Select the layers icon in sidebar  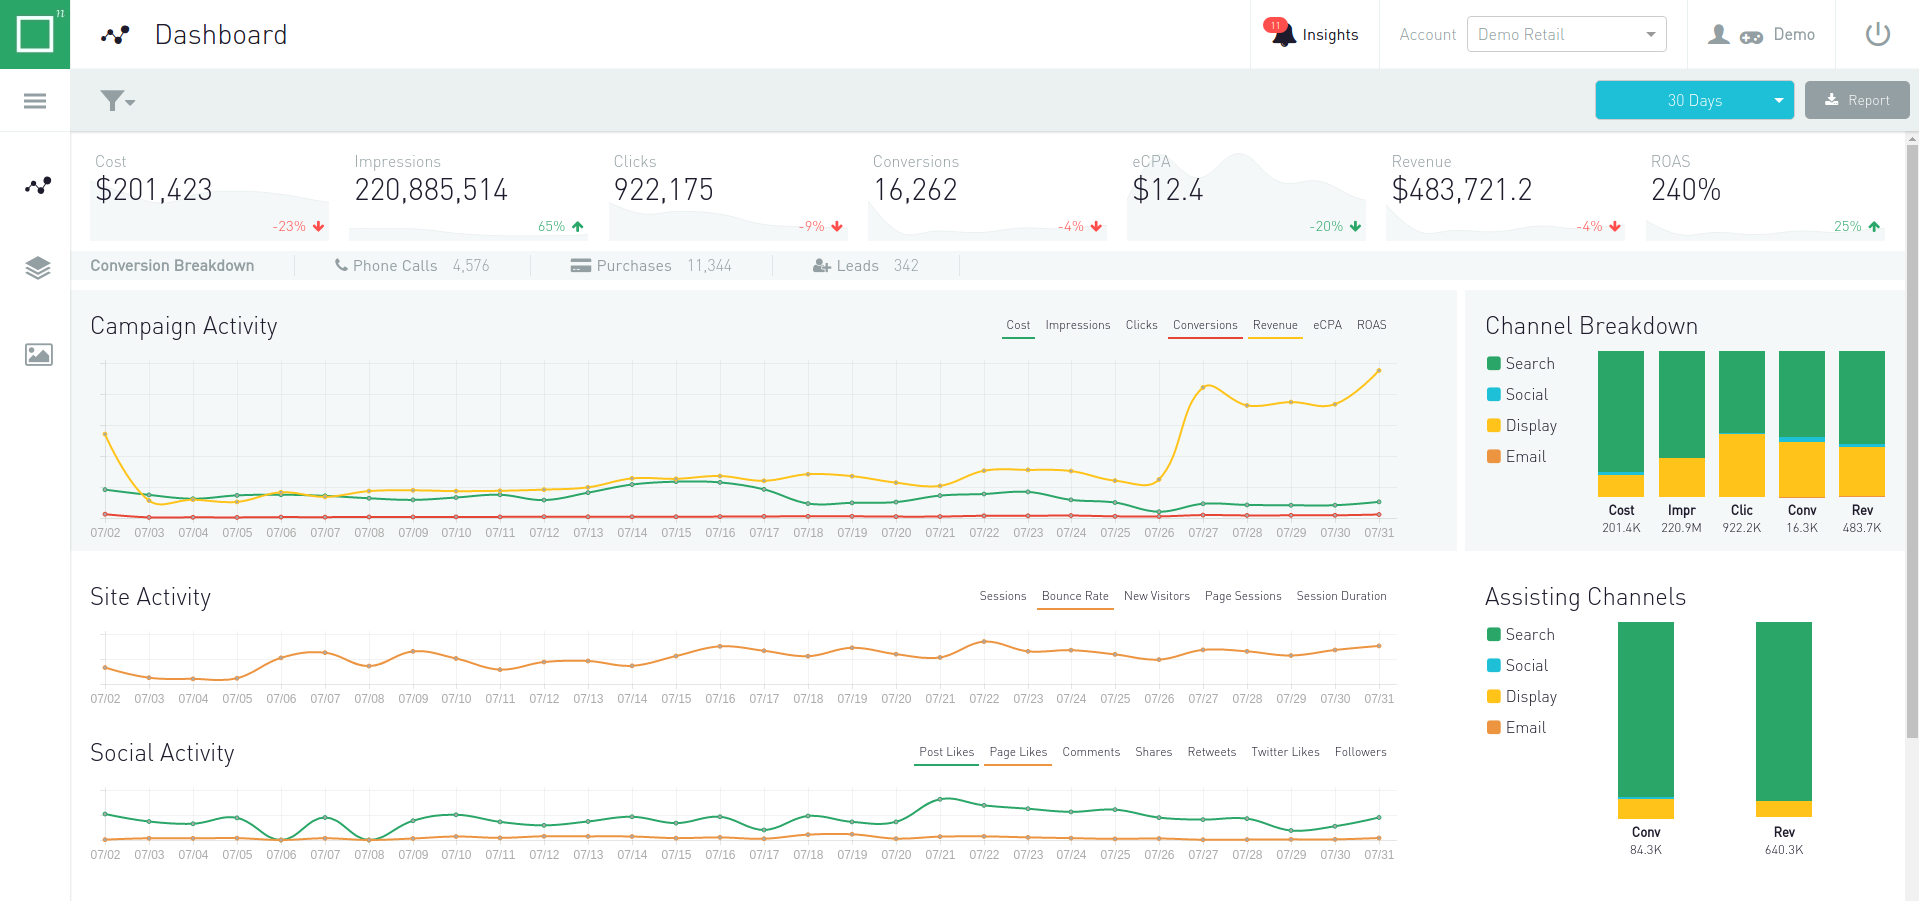38,268
